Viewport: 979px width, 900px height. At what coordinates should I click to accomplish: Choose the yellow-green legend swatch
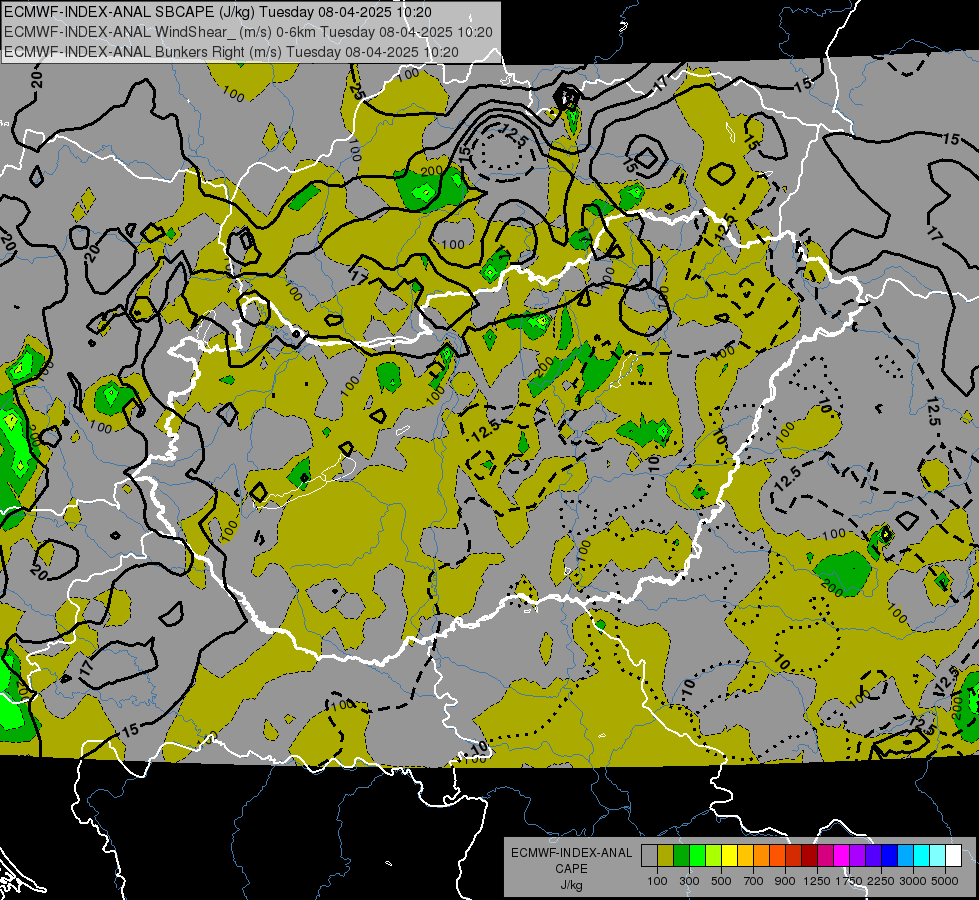coord(714,855)
